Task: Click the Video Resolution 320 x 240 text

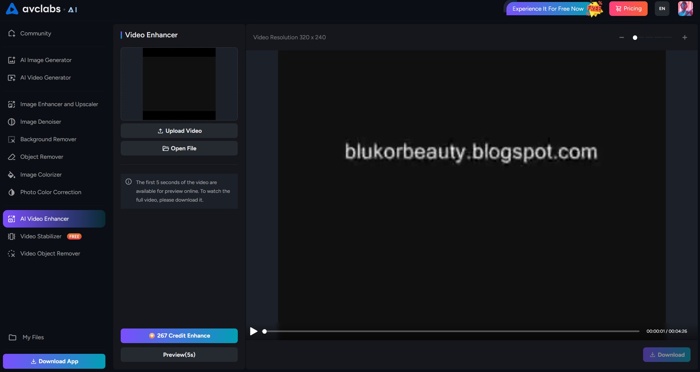Action: coord(289,37)
